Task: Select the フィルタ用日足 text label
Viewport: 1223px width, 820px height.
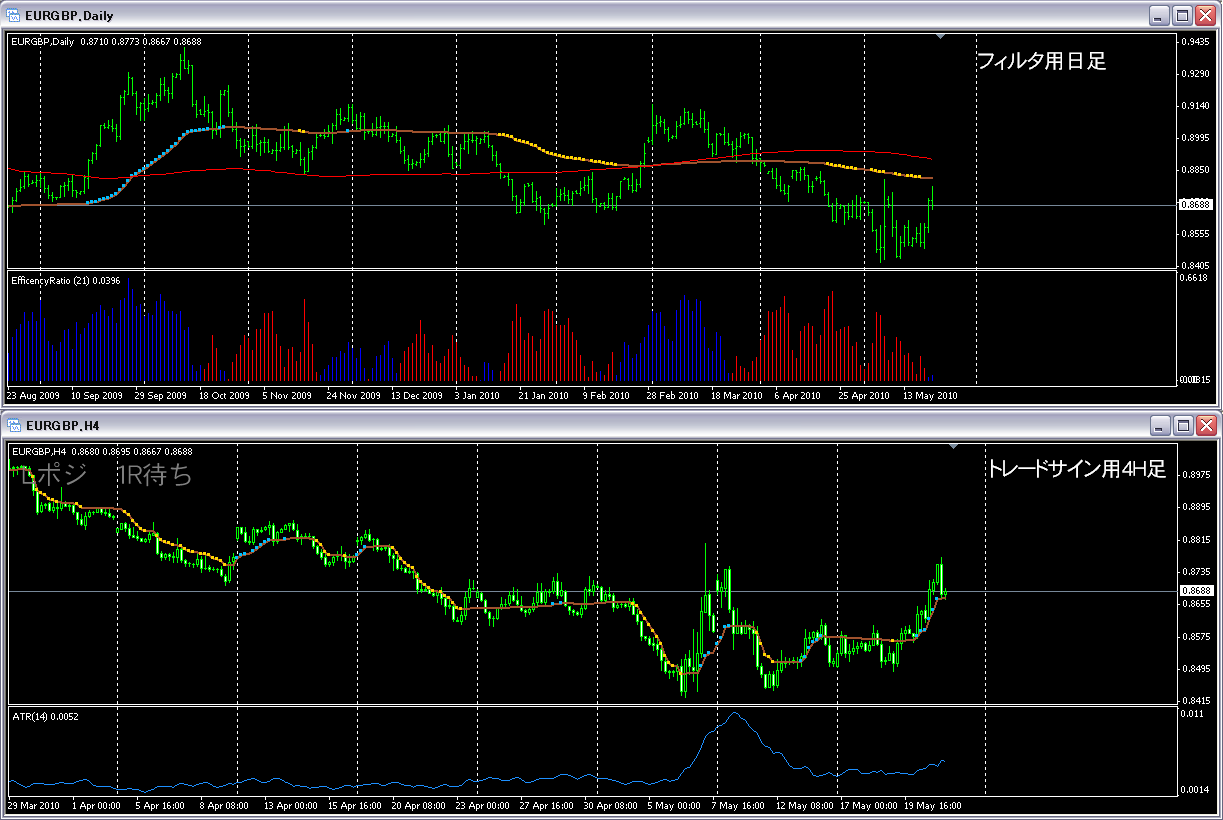Action: (x=1041, y=61)
